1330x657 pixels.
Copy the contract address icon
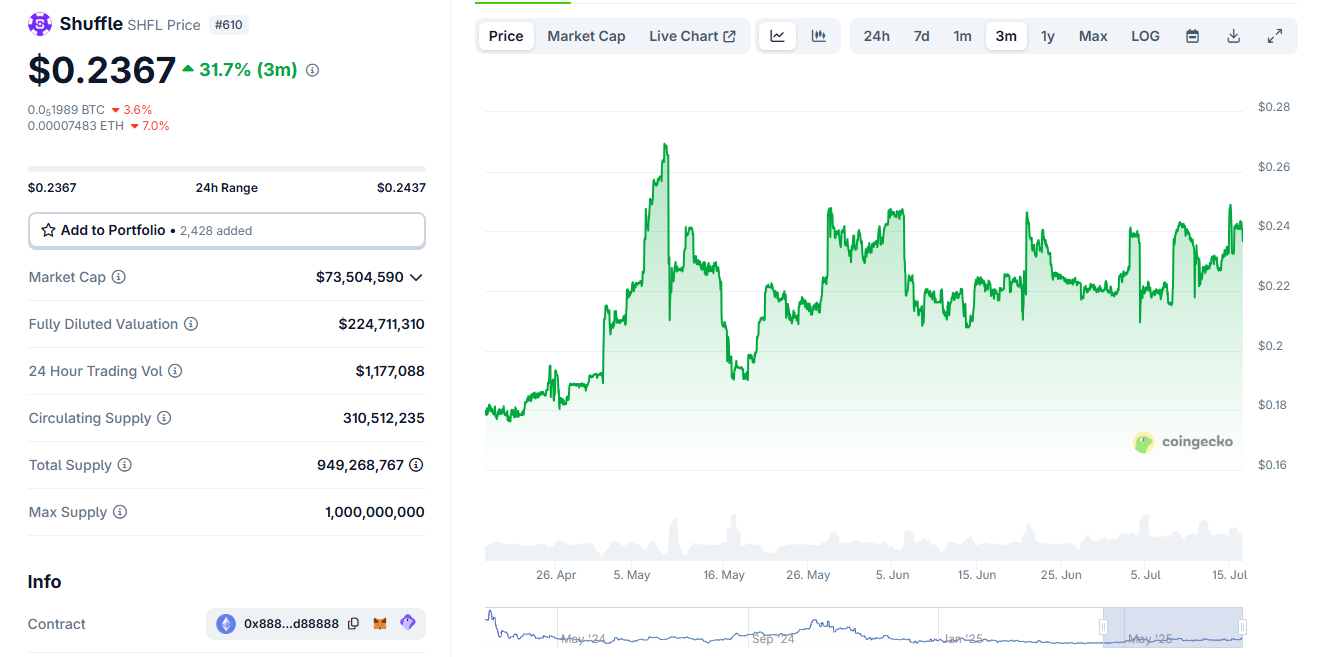pyautogui.click(x=353, y=623)
